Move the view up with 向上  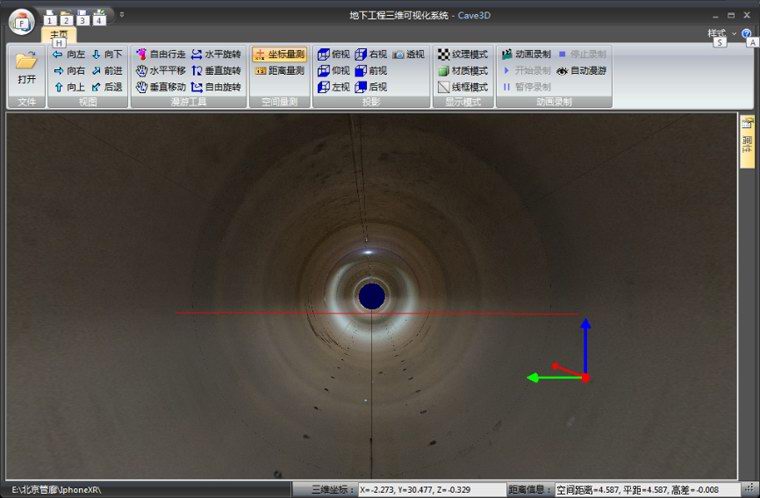[69, 87]
